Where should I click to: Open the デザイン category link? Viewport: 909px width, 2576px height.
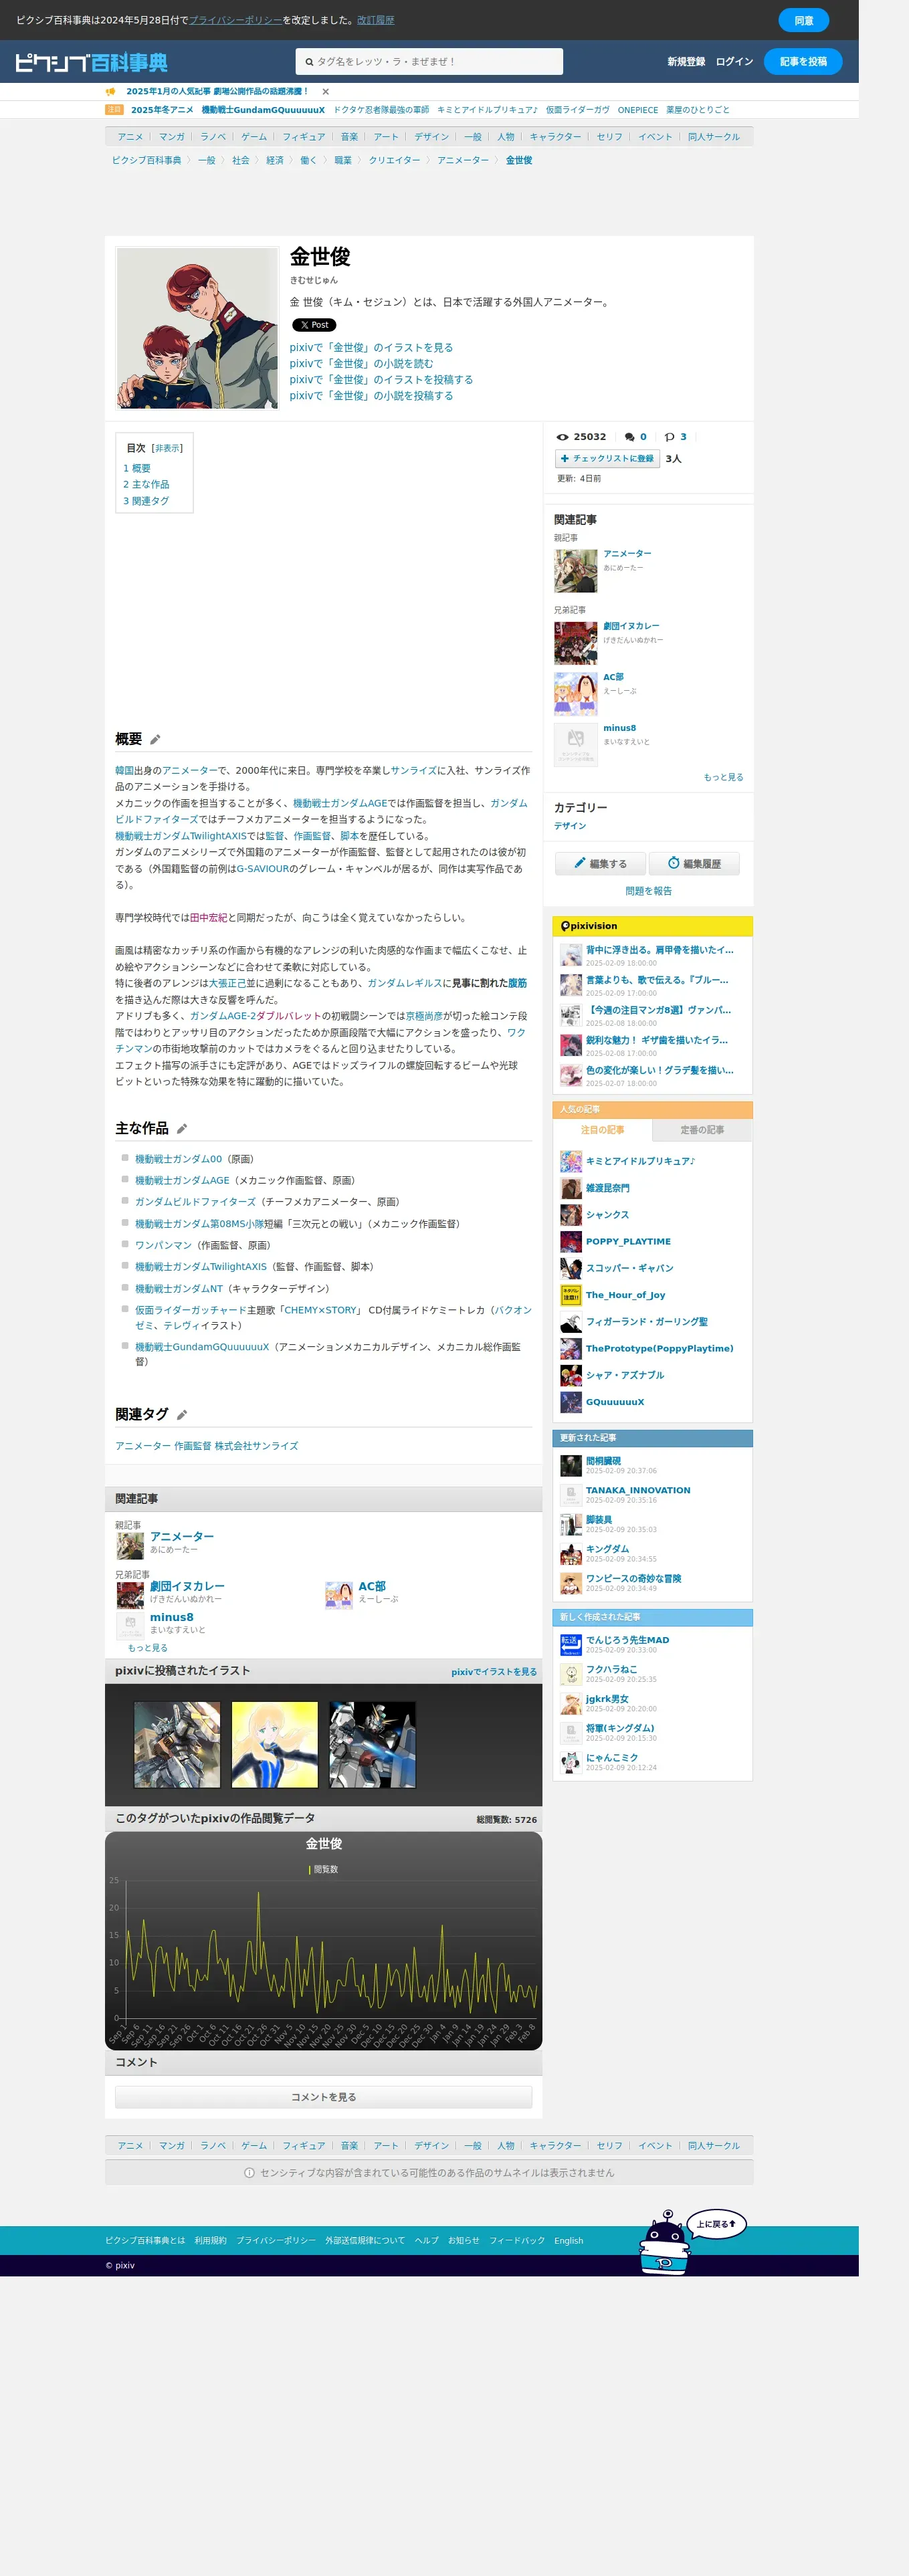570,826
